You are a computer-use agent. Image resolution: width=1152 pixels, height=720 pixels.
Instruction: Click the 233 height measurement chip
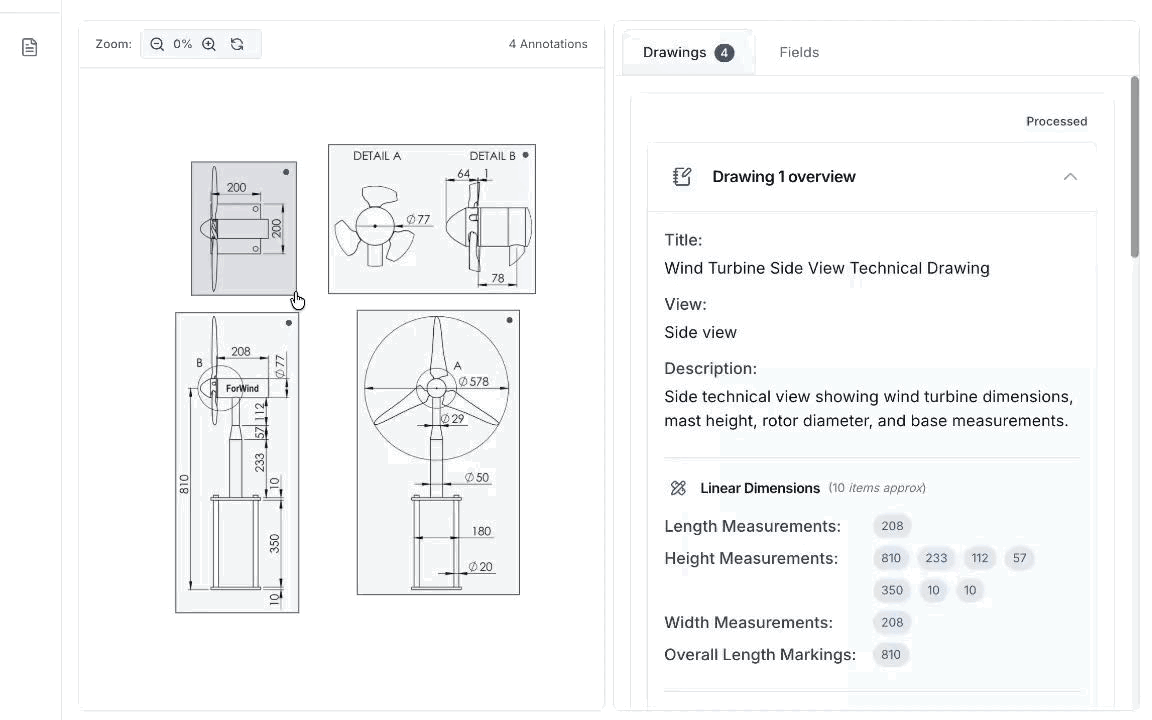tap(936, 558)
